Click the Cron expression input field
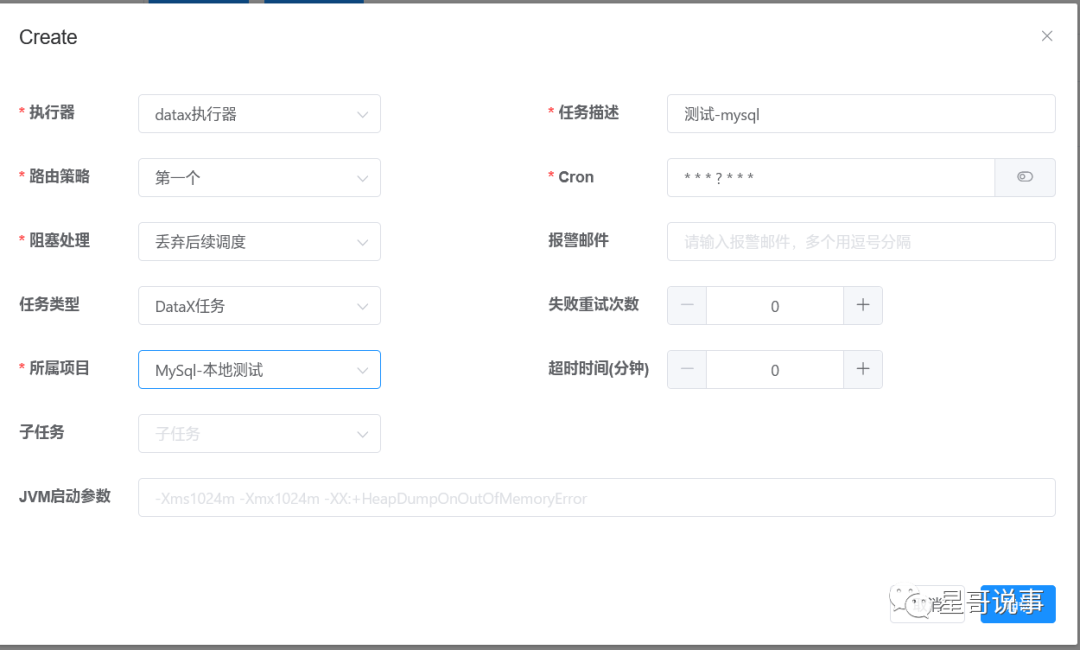The image size is (1080, 650). (830, 178)
